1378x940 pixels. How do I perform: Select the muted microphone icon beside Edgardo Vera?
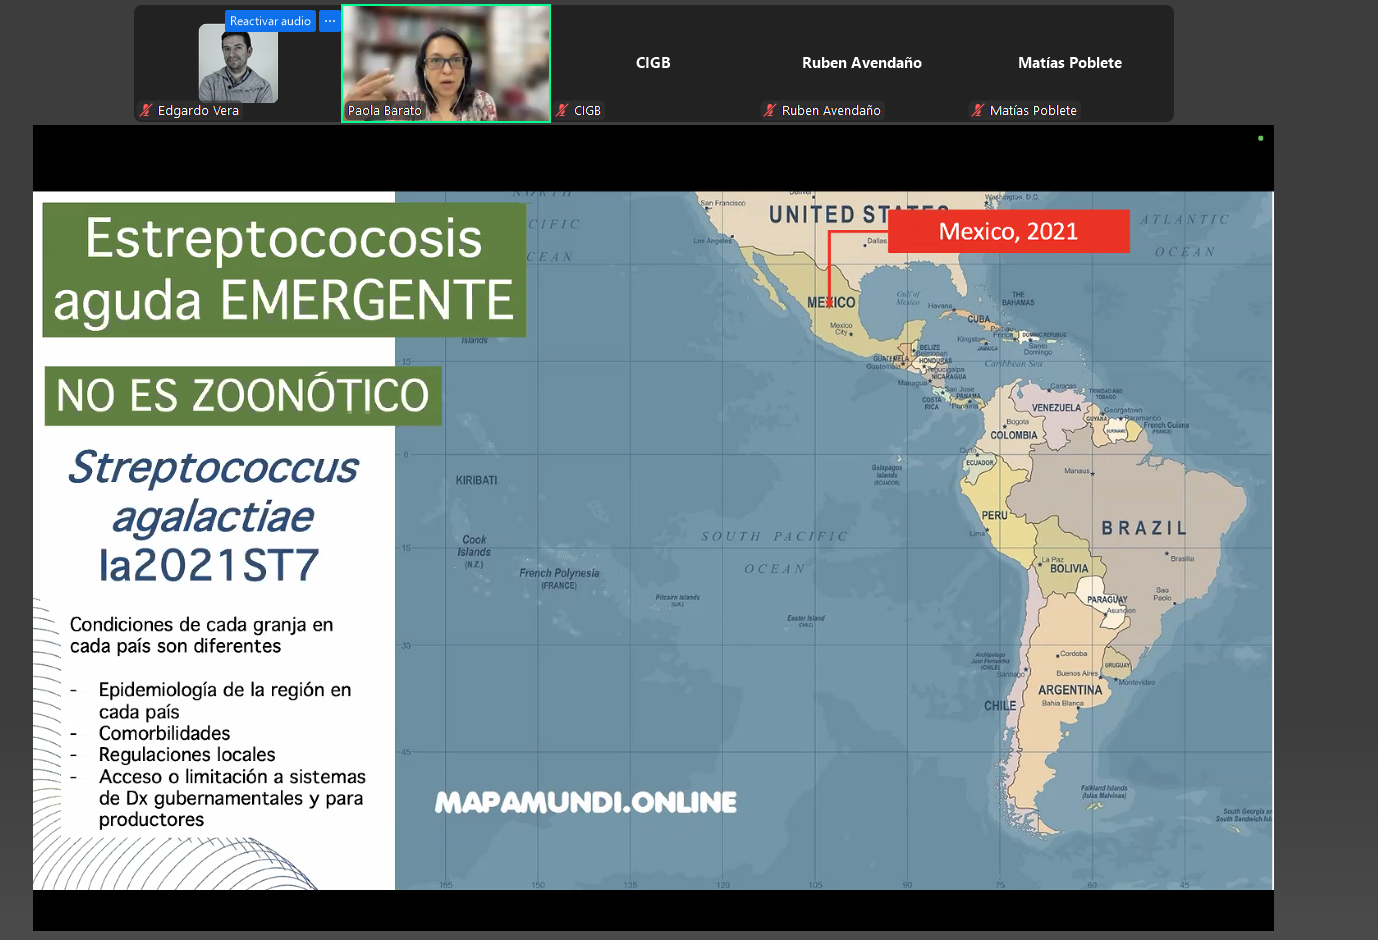coord(147,110)
